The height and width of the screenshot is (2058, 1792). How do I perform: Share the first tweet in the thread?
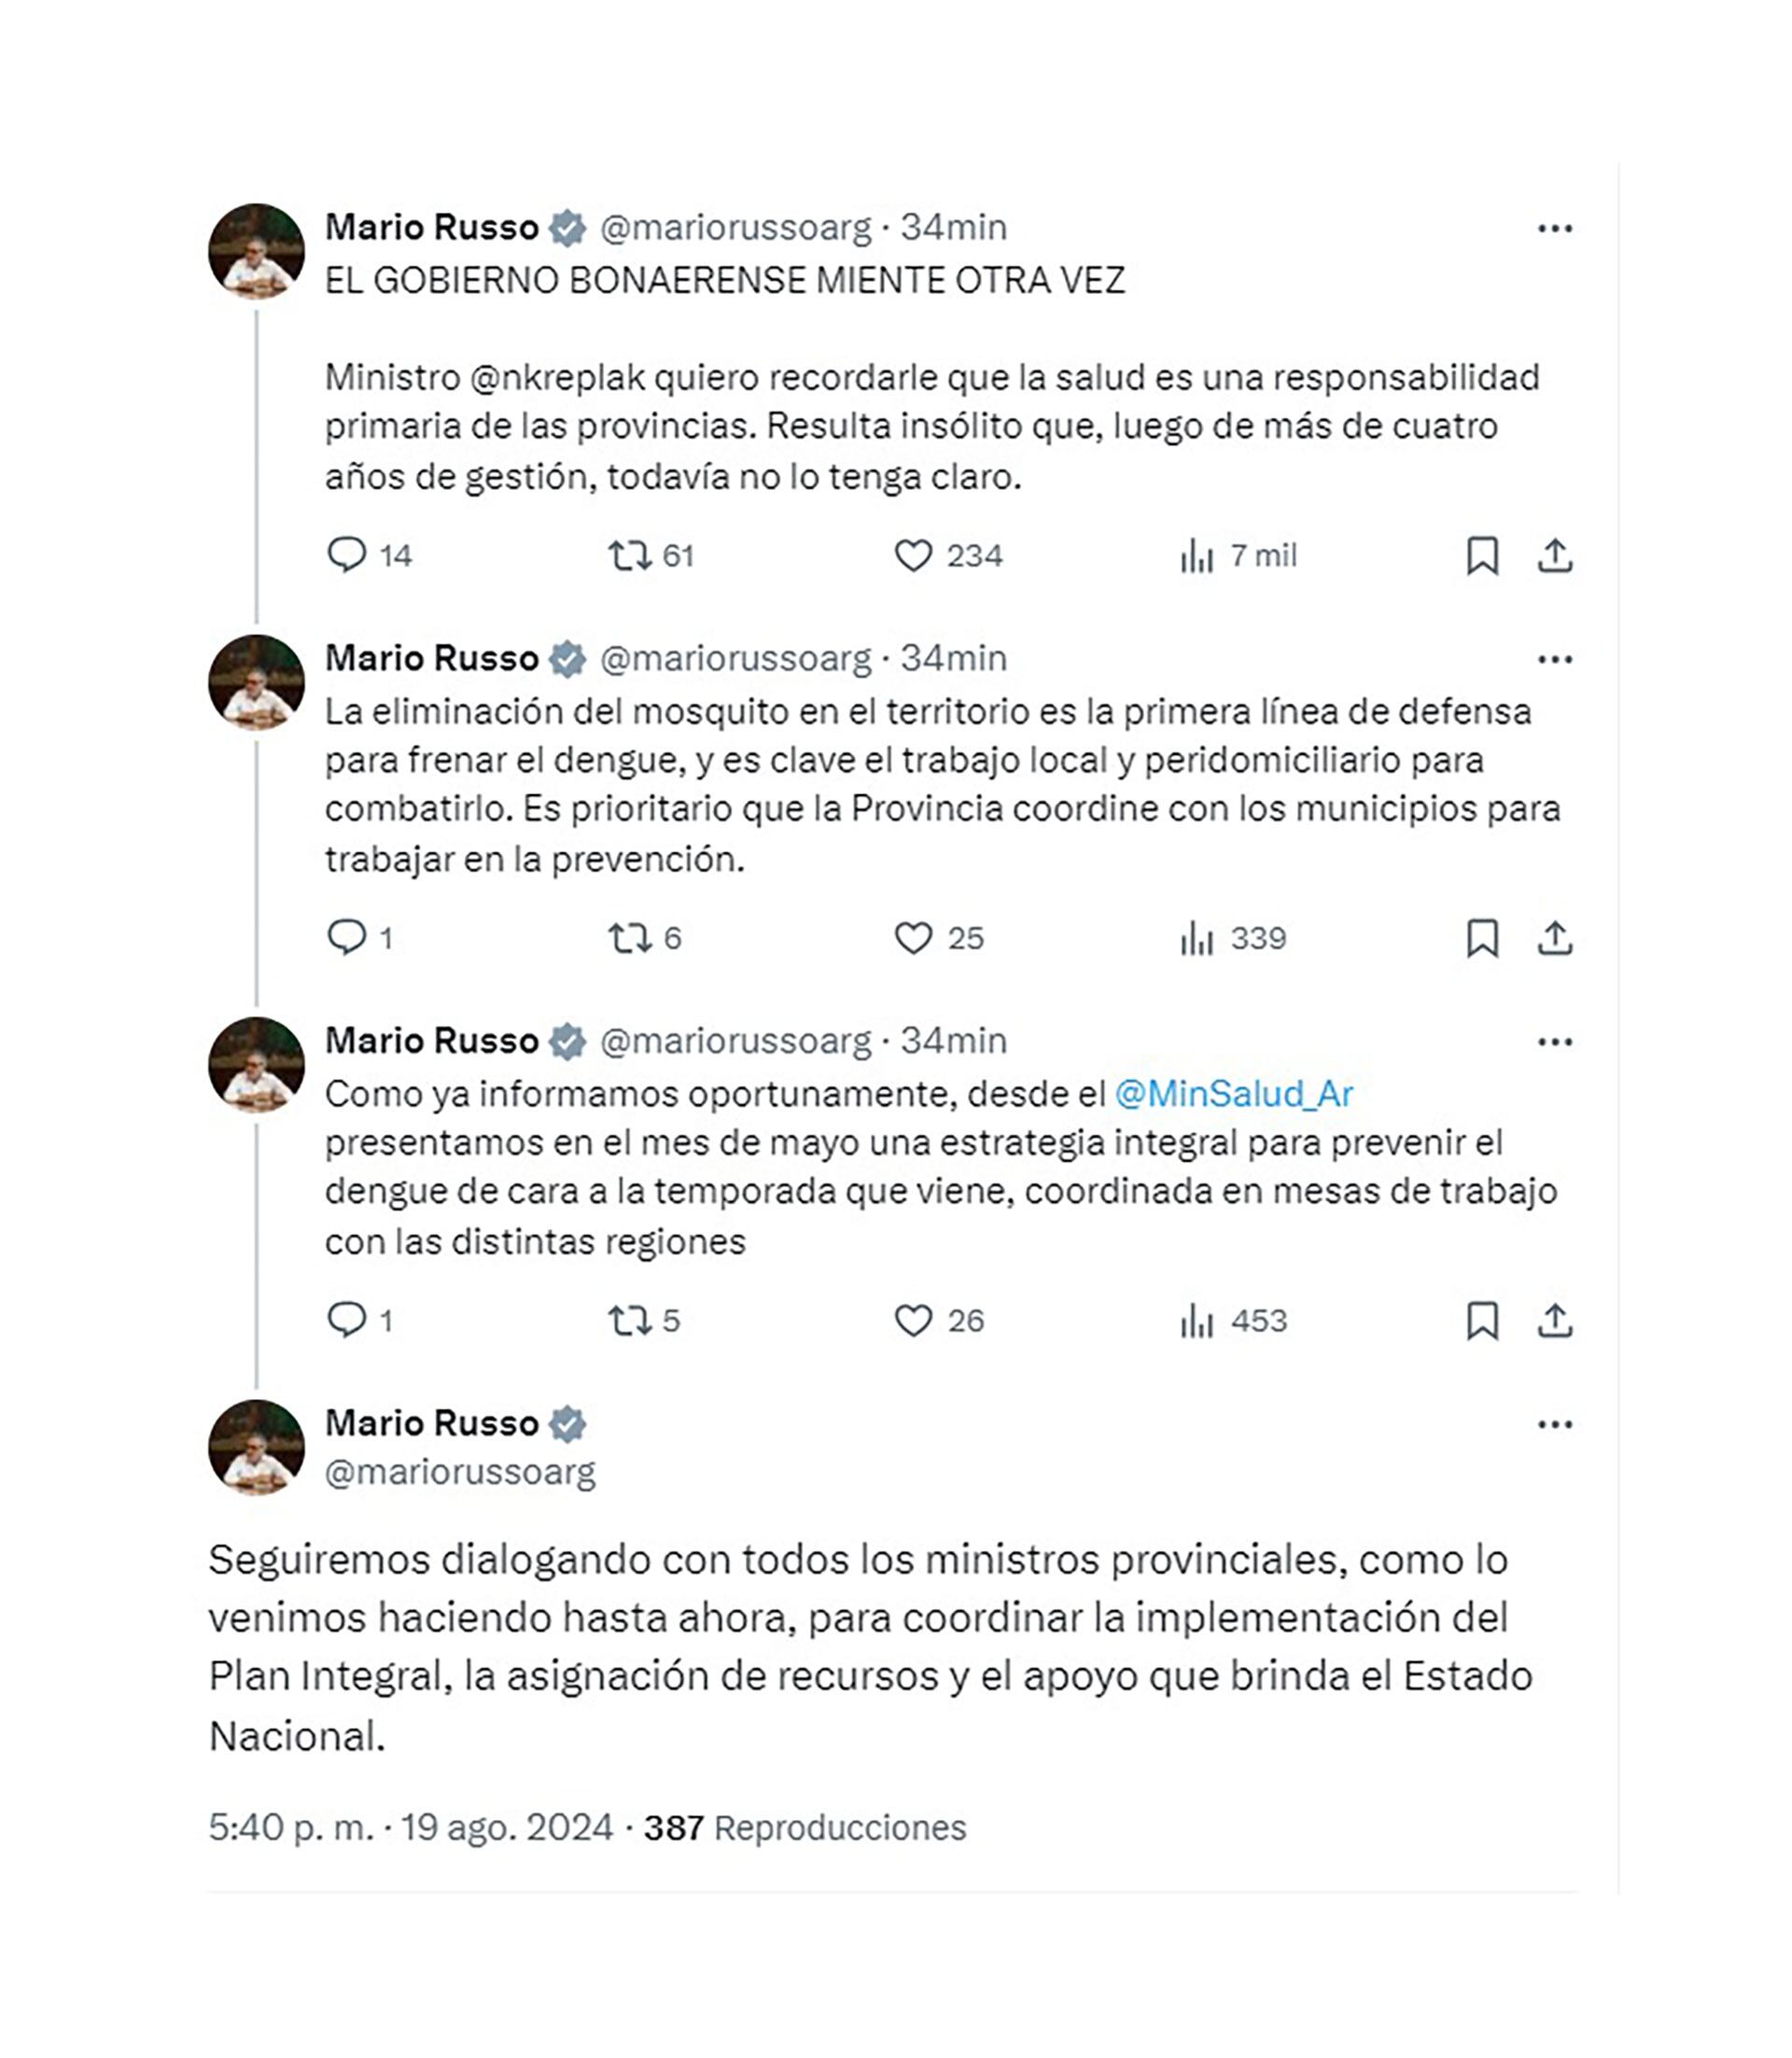coord(1555,556)
